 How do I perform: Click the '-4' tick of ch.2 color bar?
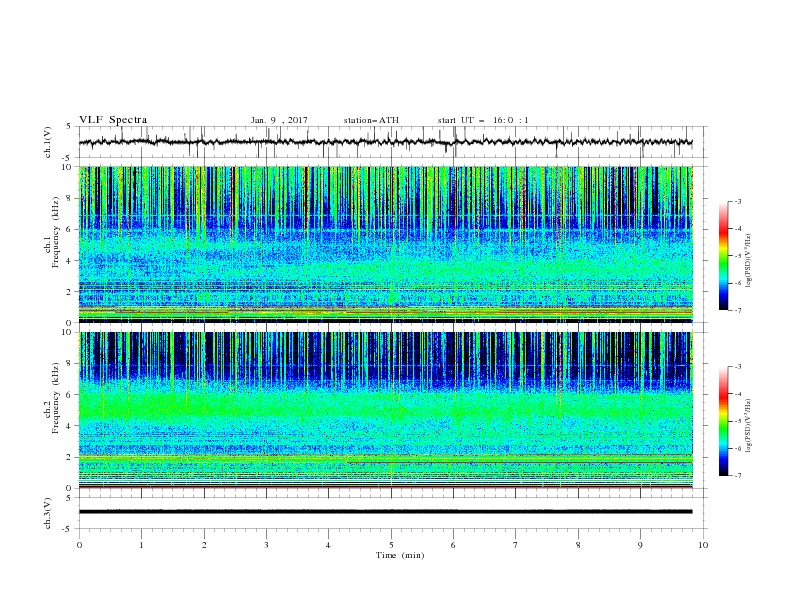(737, 394)
